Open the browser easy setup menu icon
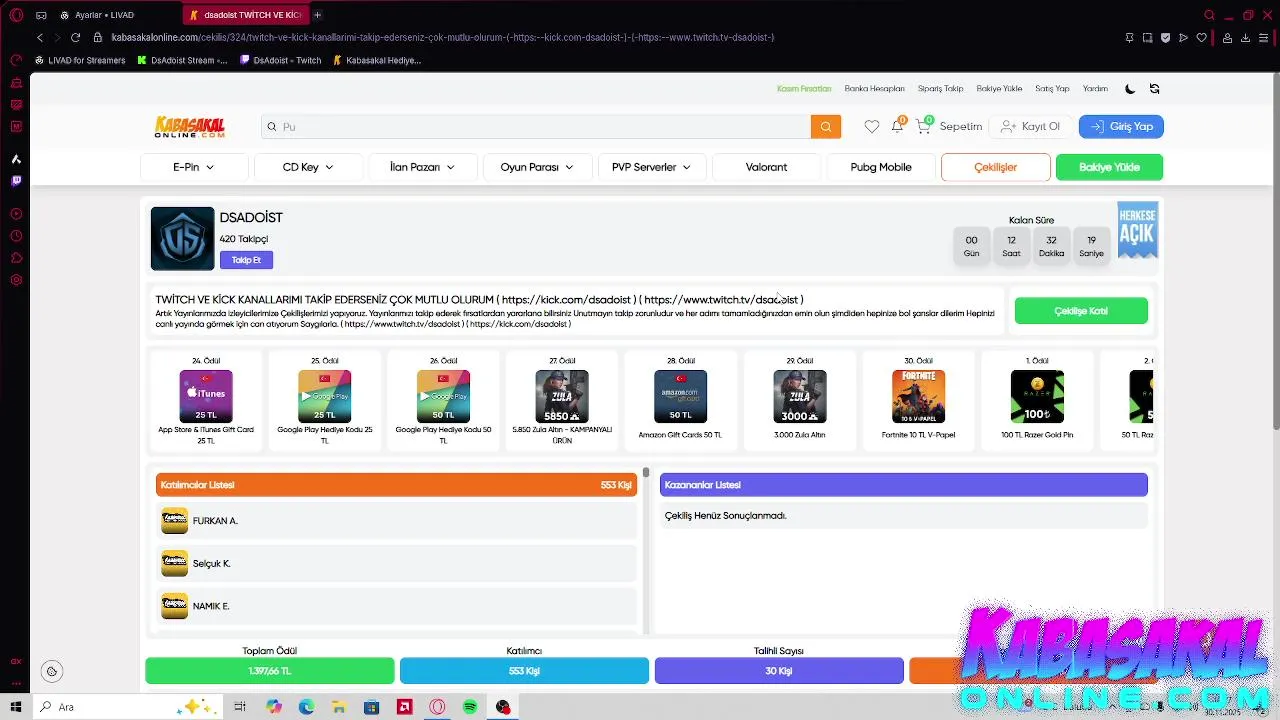The height and width of the screenshot is (720, 1280). [1265, 38]
